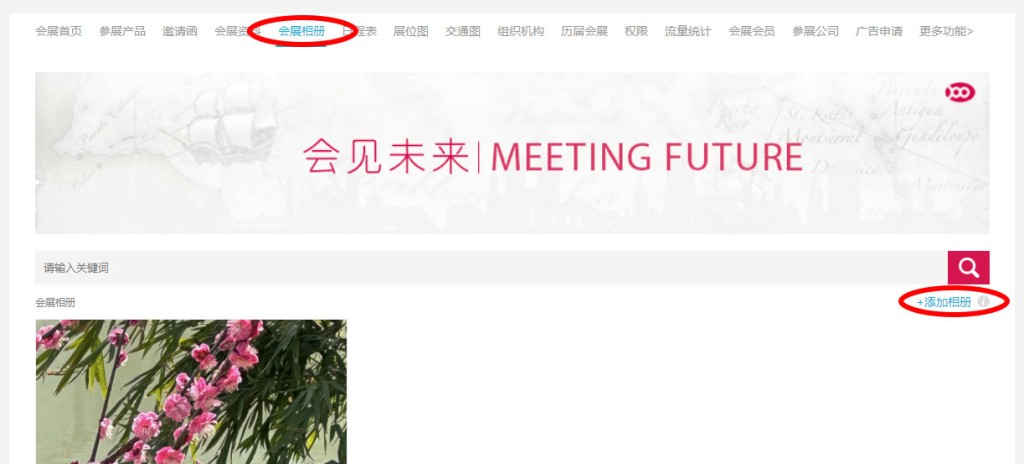Screen dimensions: 1024x464
Task: Click the magnifier search button
Action: (968, 267)
